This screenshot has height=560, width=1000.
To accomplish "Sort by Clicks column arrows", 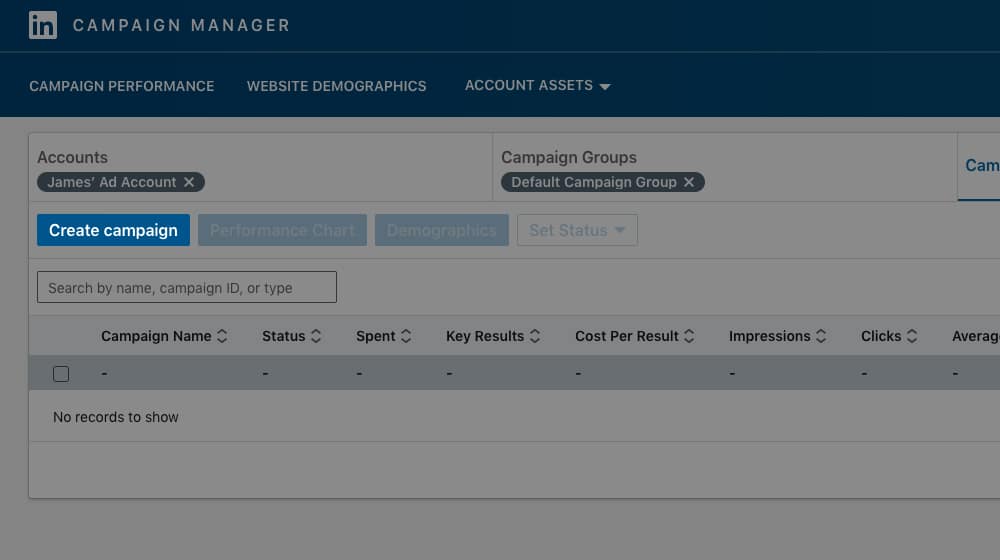I will (x=912, y=336).
